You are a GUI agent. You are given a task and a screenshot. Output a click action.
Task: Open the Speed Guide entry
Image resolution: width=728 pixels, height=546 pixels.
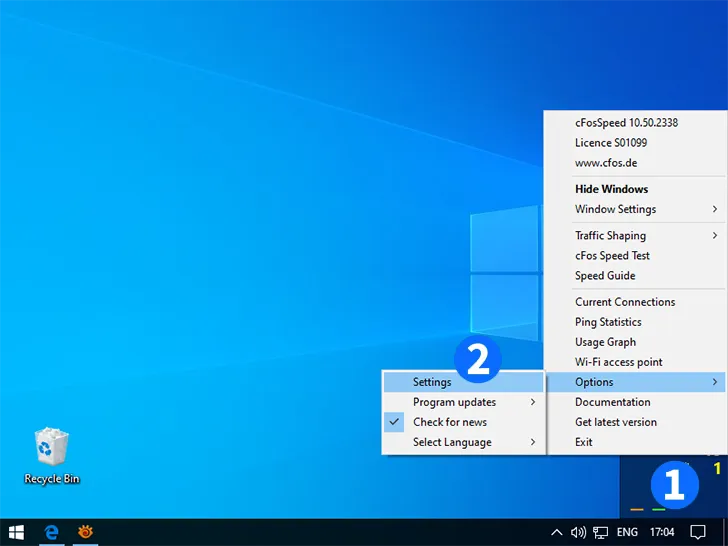(636, 275)
